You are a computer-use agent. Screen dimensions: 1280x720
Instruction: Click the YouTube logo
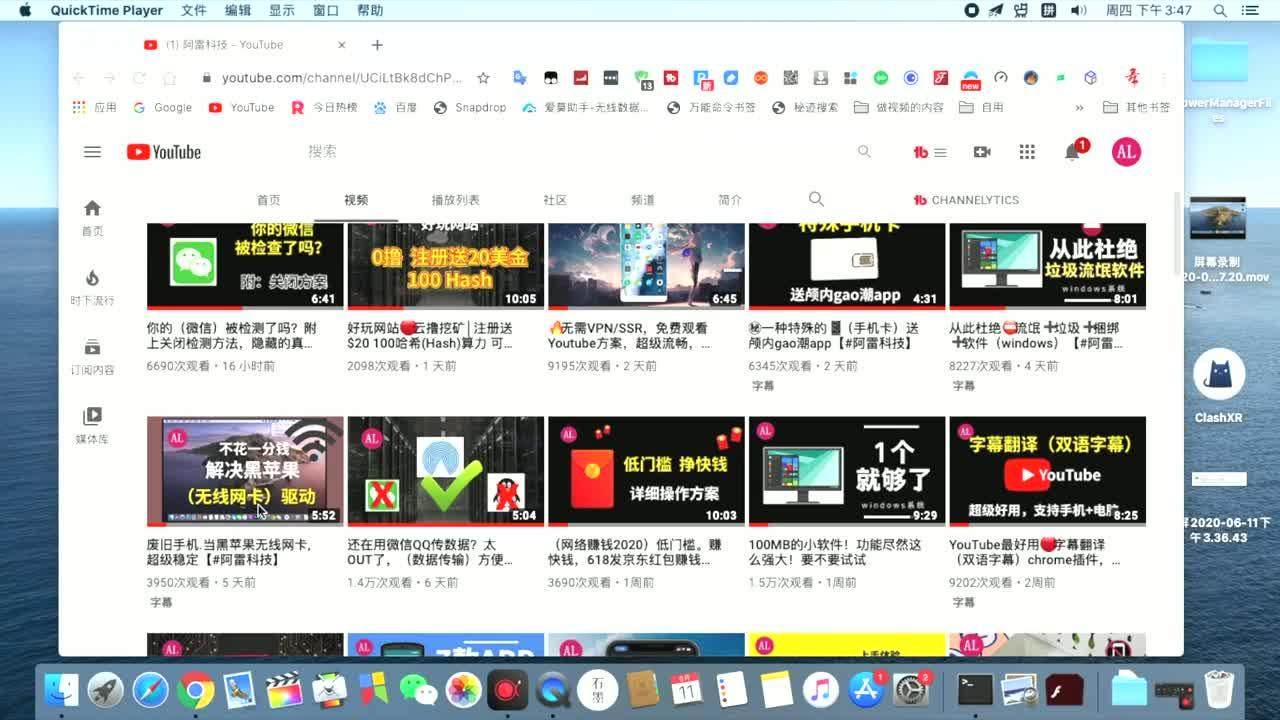[x=163, y=152]
